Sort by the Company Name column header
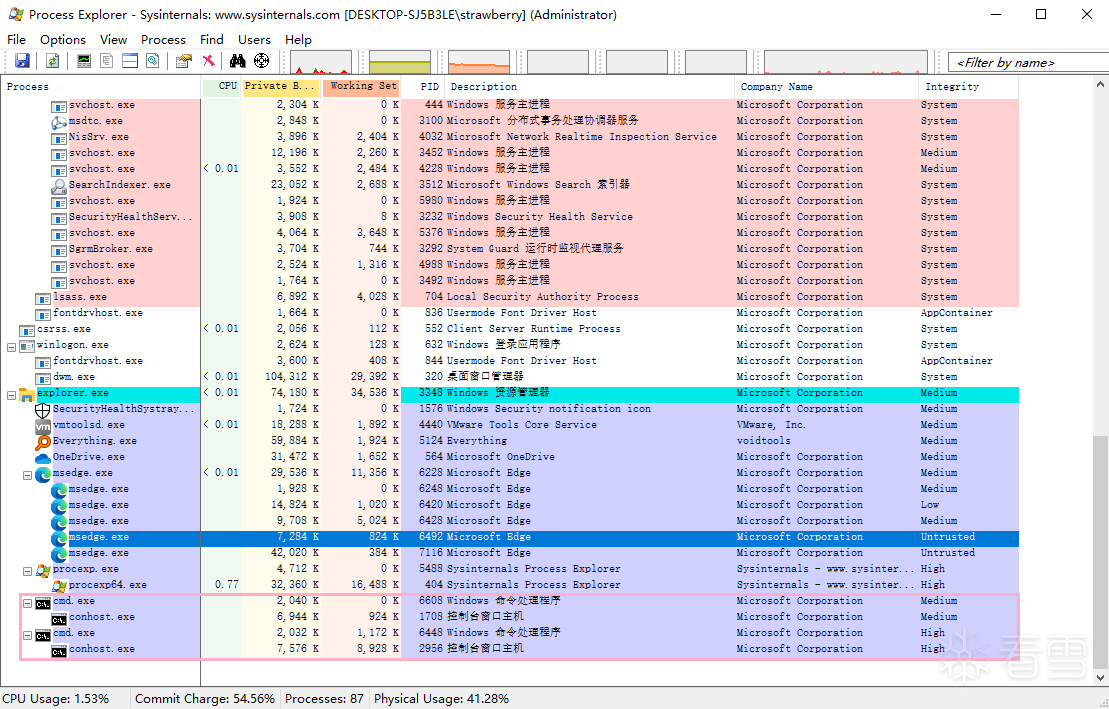The image size is (1109, 709). pos(827,86)
